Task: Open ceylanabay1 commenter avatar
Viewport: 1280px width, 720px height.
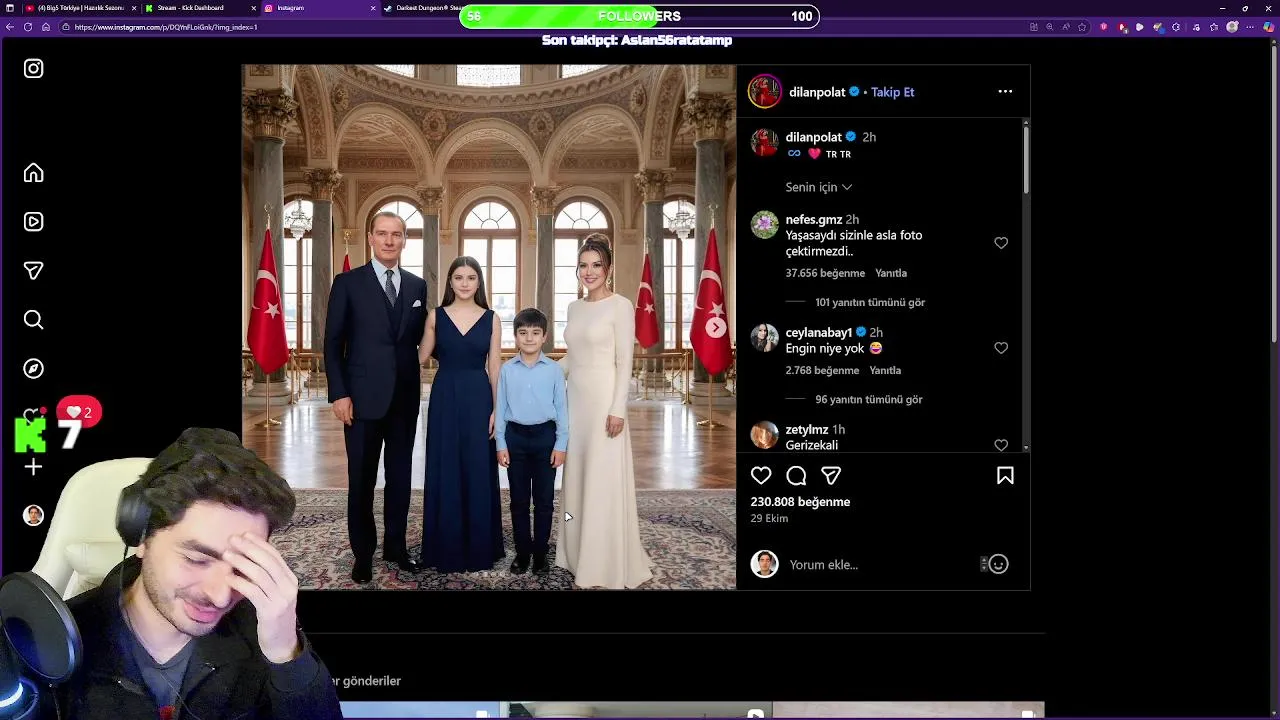Action: [765, 337]
